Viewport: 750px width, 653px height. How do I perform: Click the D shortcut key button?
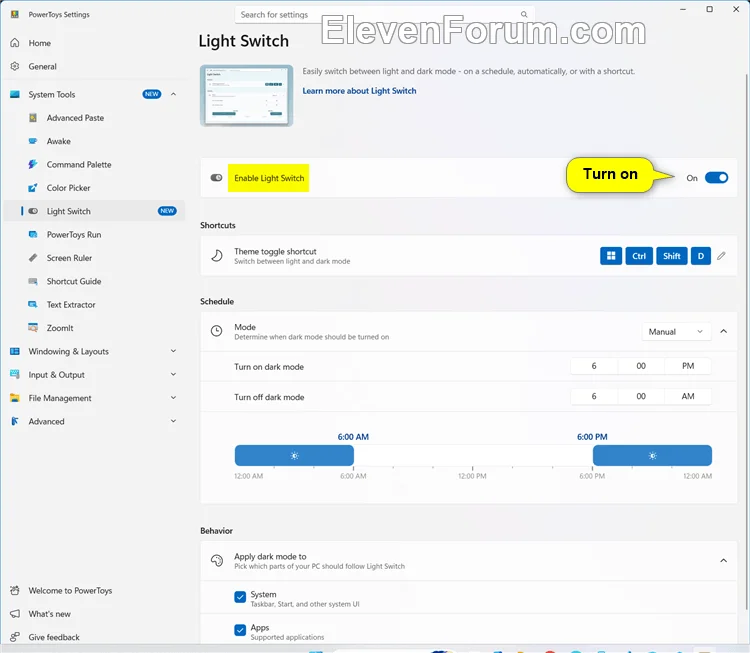click(701, 256)
